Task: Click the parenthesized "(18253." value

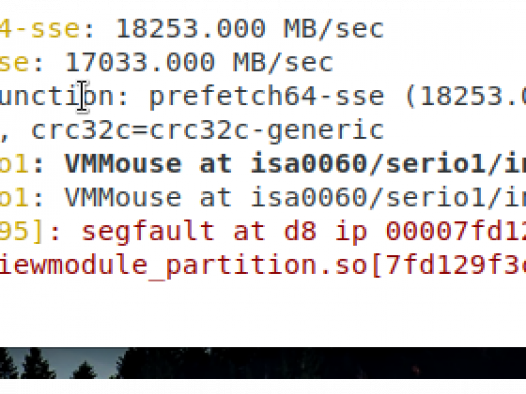Action: click(x=466, y=97)
